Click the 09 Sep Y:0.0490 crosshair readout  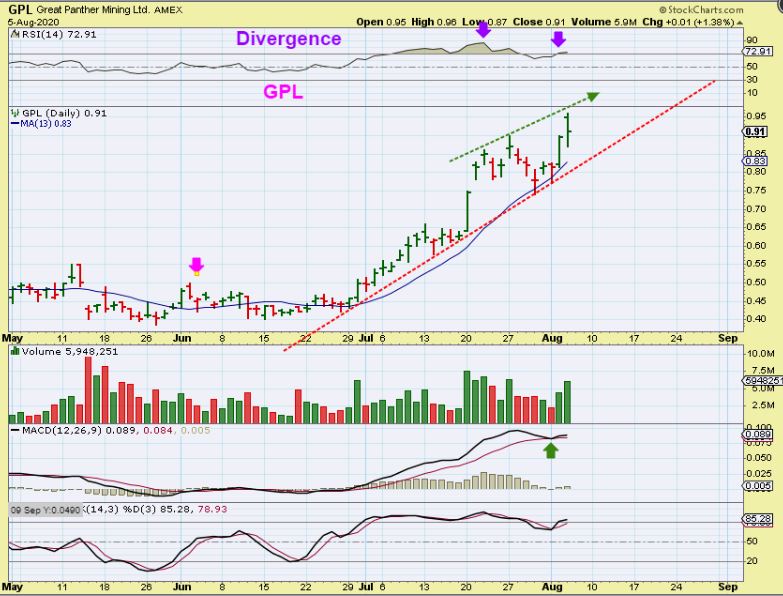45,510
